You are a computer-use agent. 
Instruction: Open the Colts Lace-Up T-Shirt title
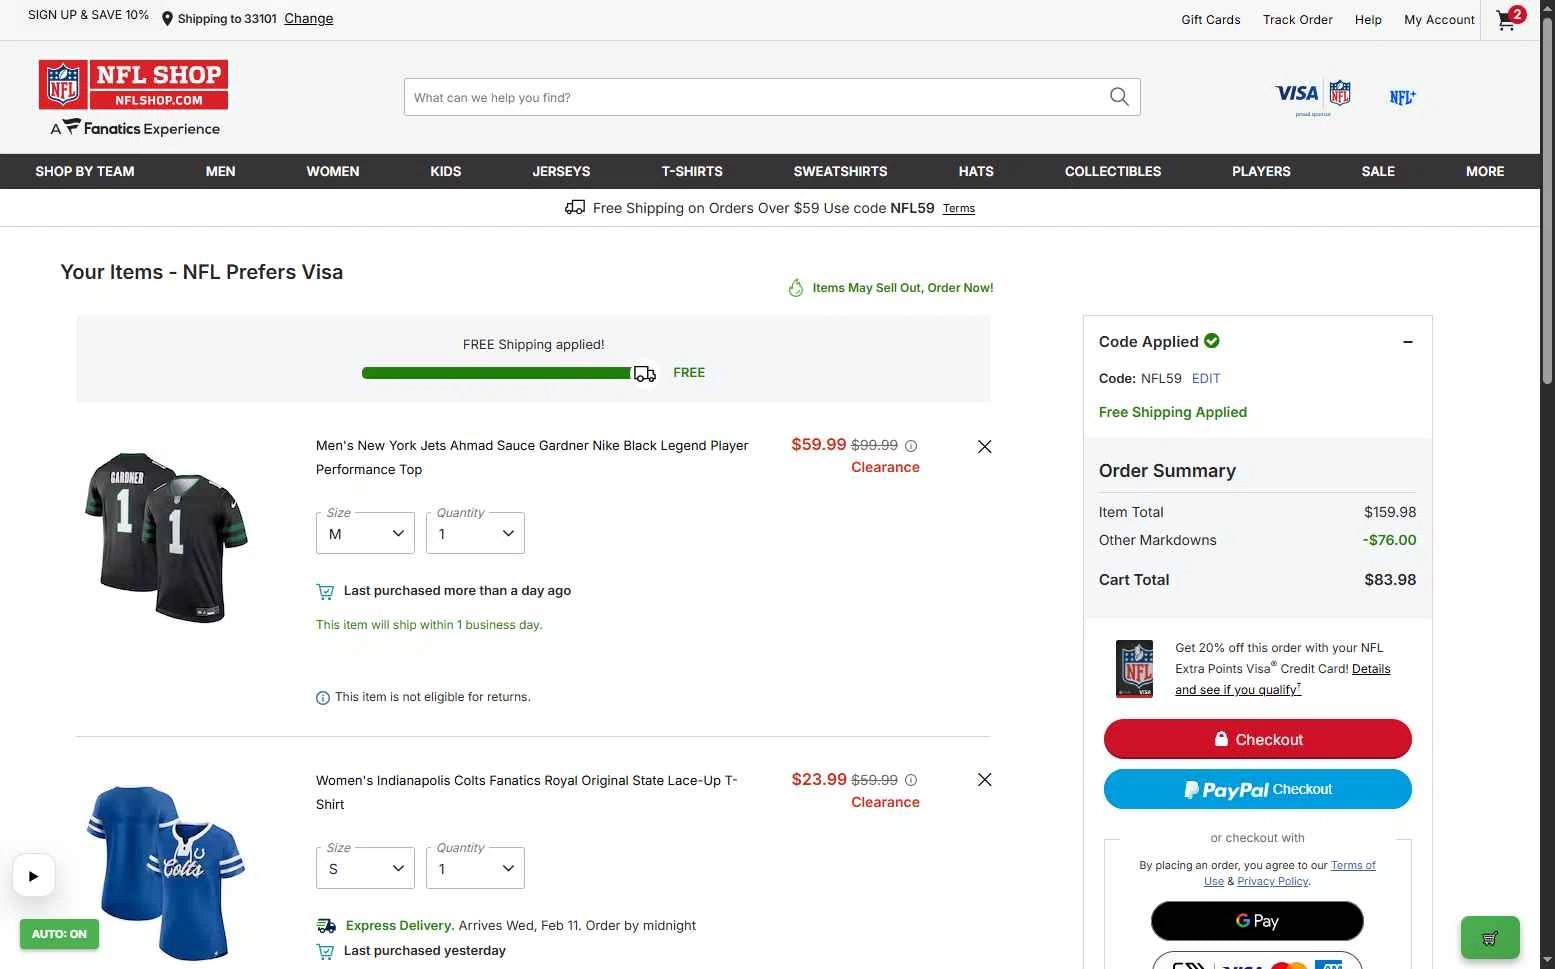point(527,793)
